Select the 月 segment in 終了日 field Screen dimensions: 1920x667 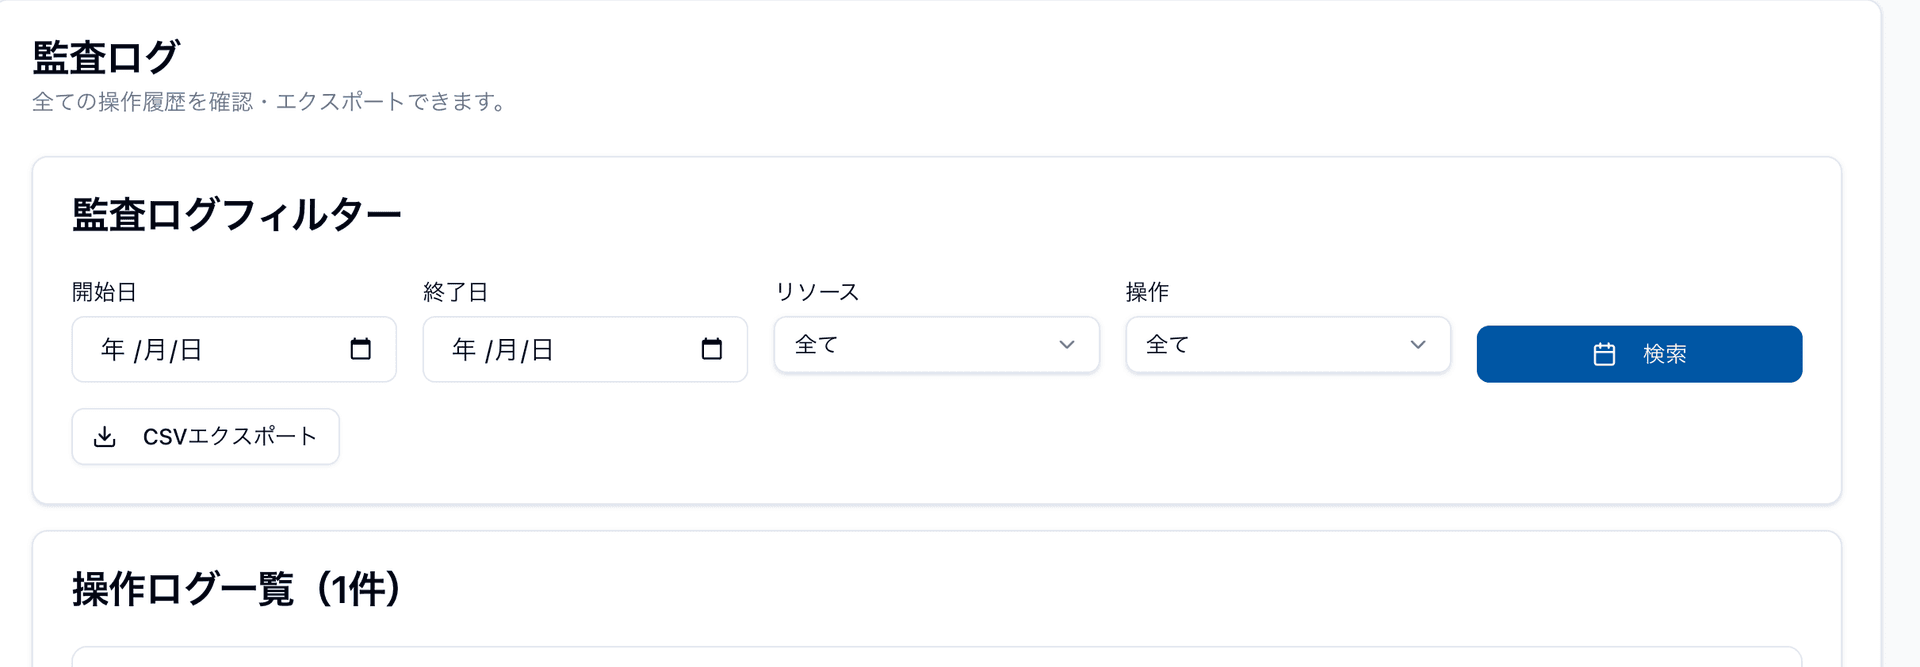coord(506,350)
